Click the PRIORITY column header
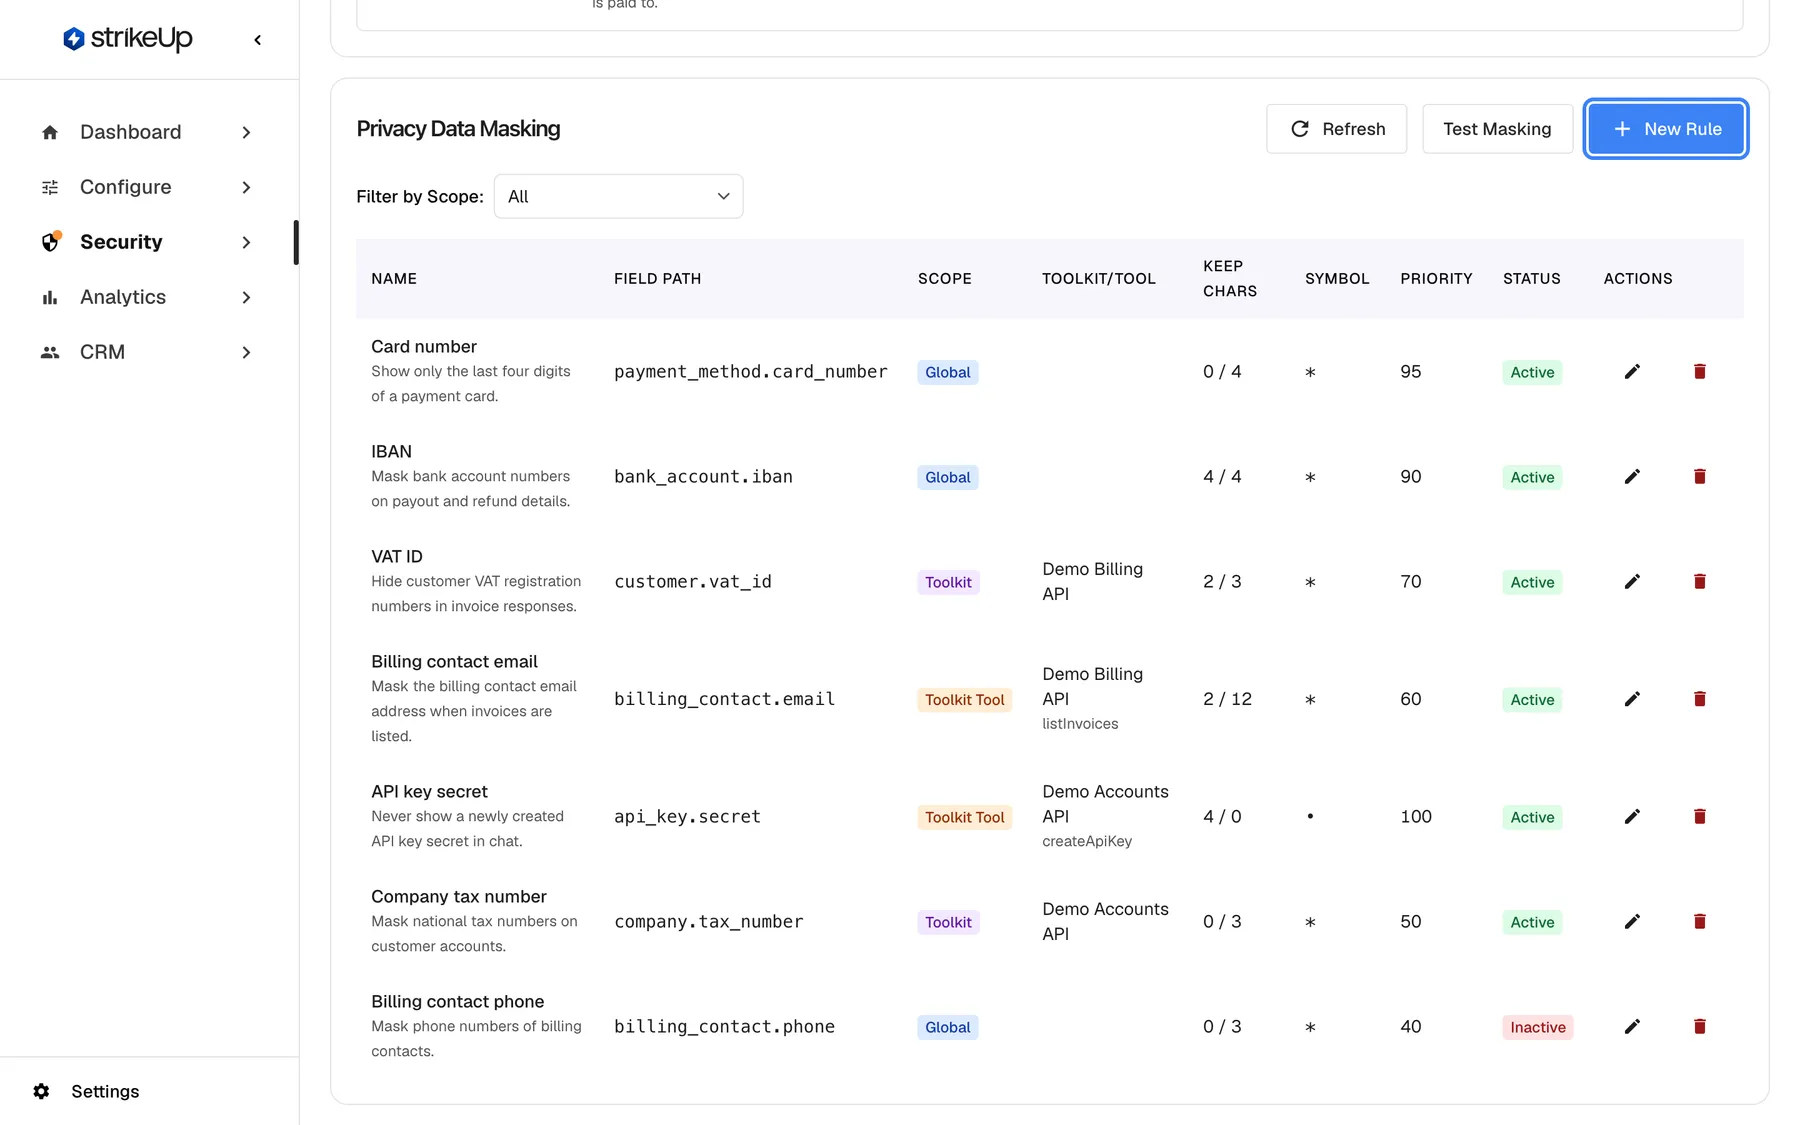The image size is (1800, 1125). 1436,279
